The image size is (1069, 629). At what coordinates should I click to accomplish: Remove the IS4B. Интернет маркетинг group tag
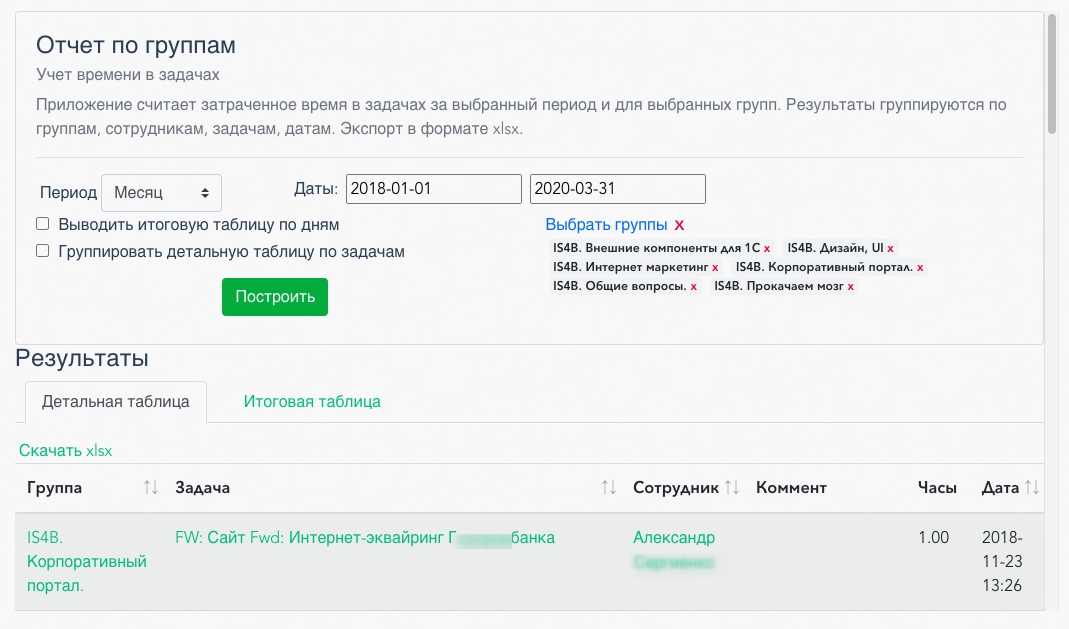tap(715, 268)
